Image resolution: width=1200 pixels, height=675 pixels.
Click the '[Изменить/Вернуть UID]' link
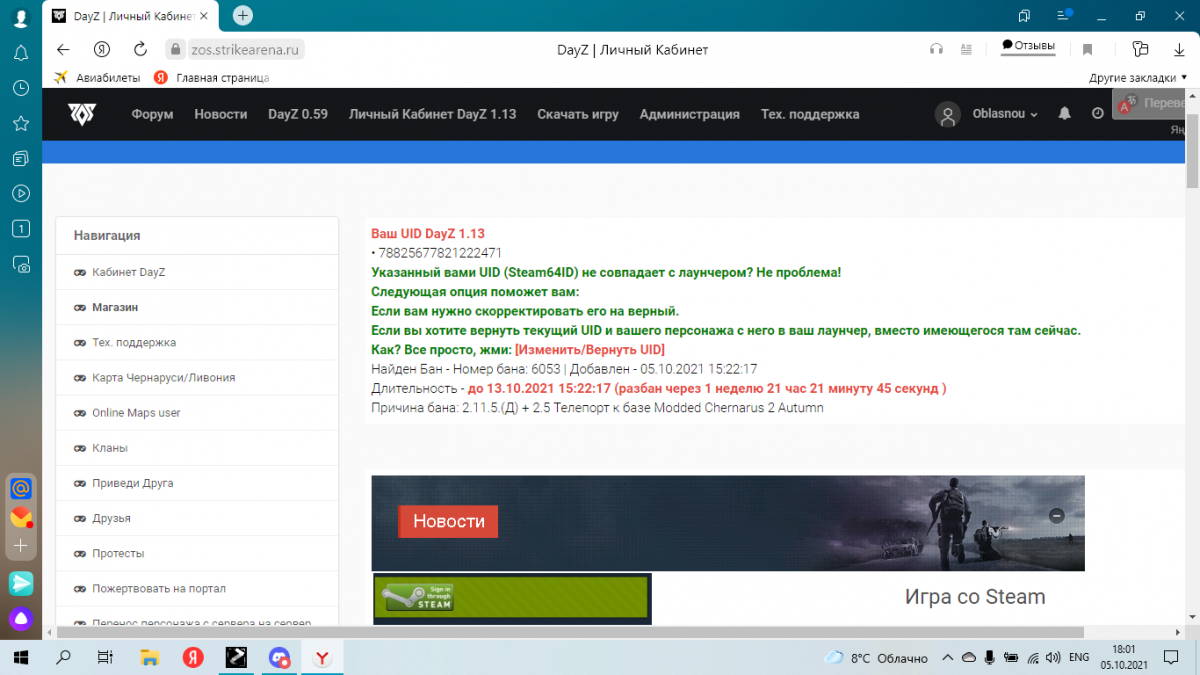coord(590,350)
